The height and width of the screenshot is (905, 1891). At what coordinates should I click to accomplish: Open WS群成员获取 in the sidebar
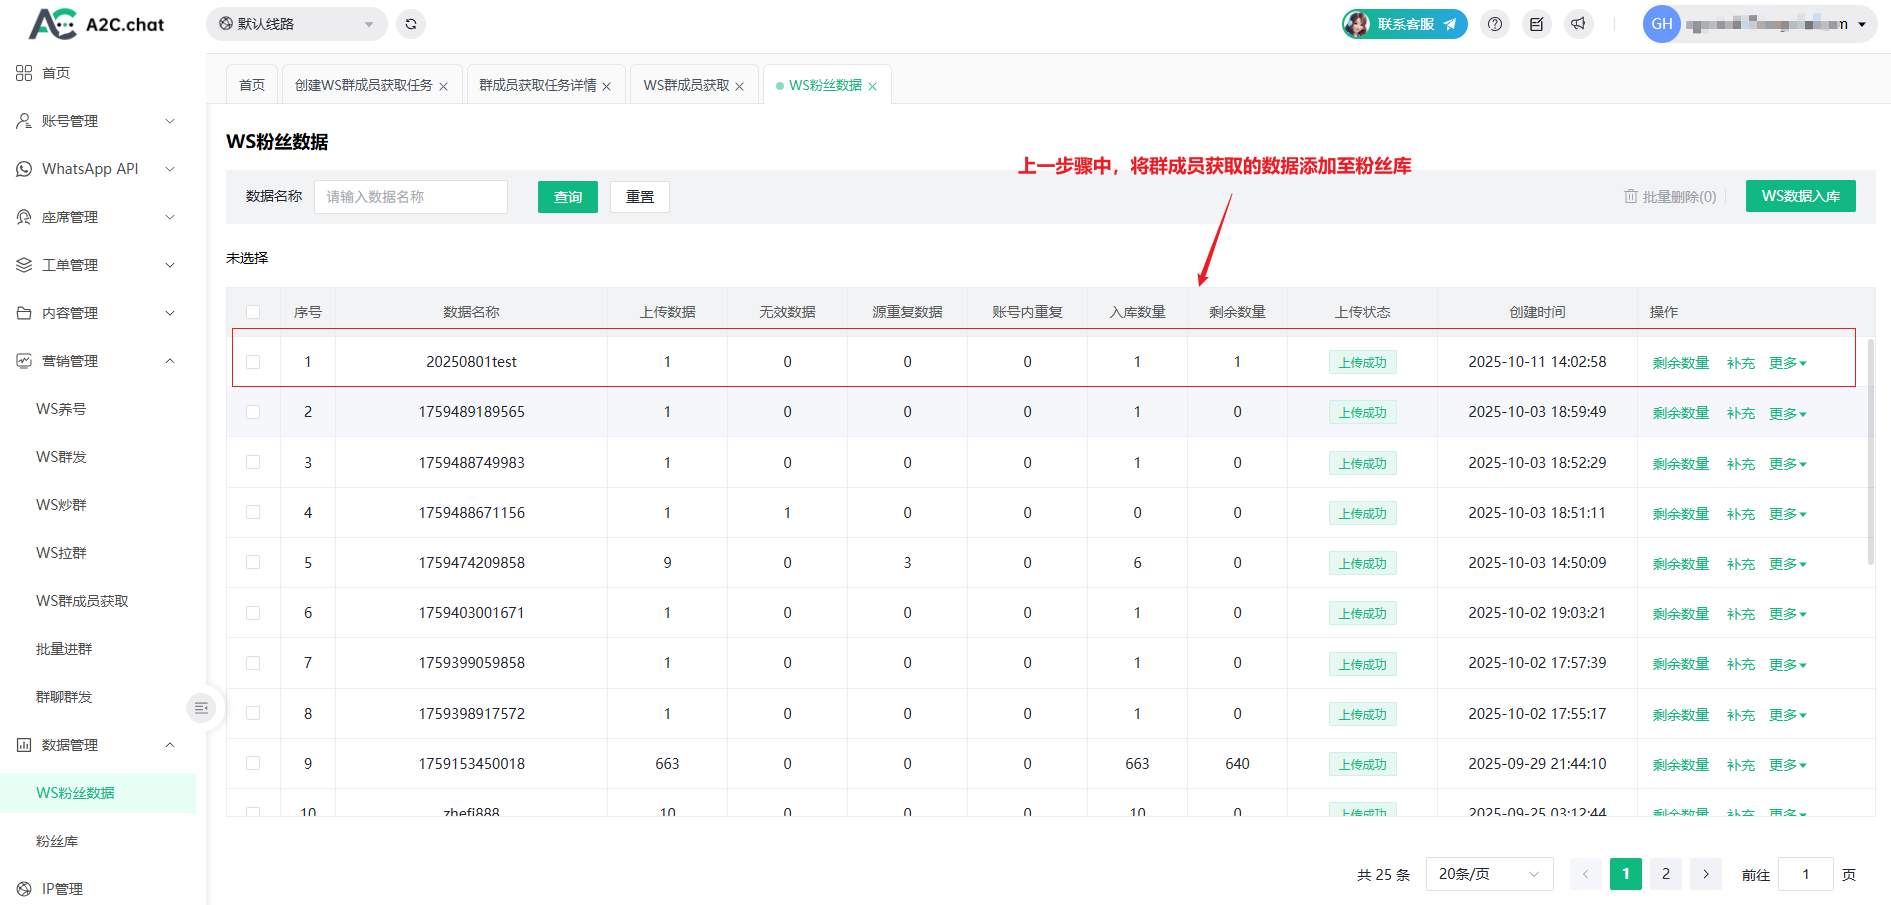82,601
